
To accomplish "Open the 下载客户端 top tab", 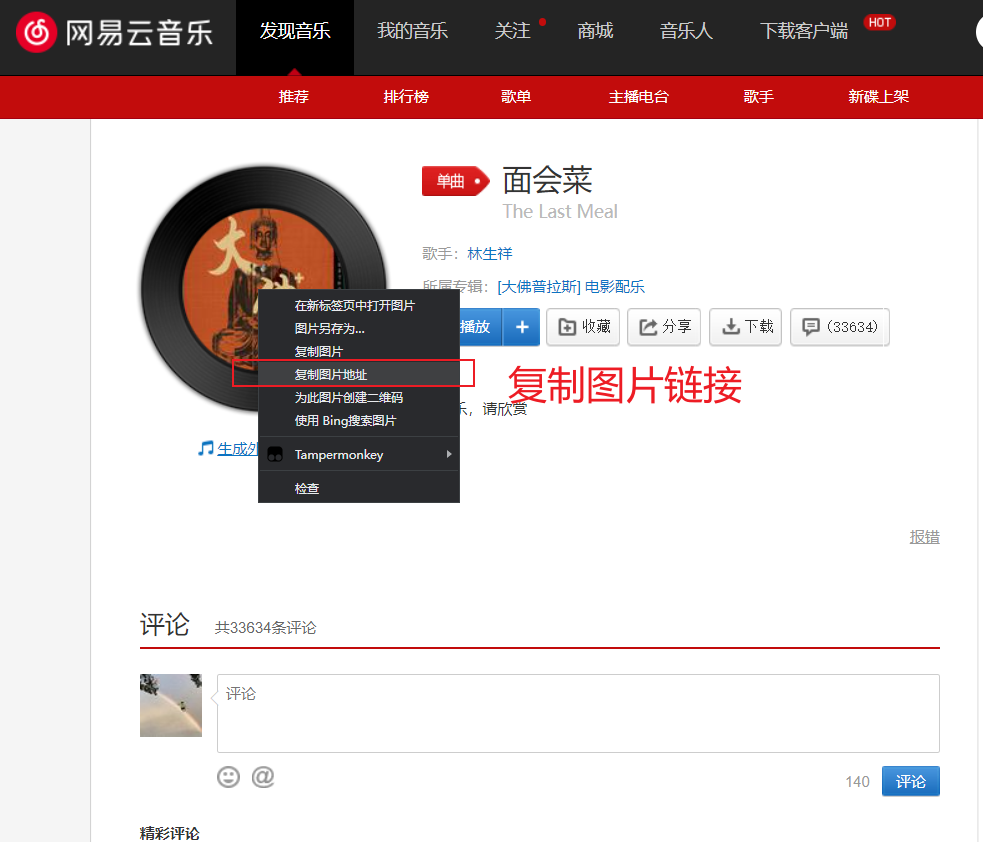I will coord(804,31).
